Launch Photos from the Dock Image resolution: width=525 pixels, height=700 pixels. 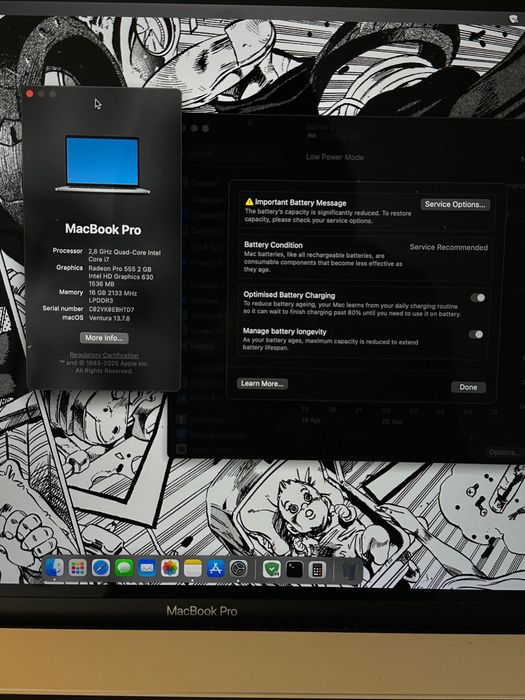(170, 568)
